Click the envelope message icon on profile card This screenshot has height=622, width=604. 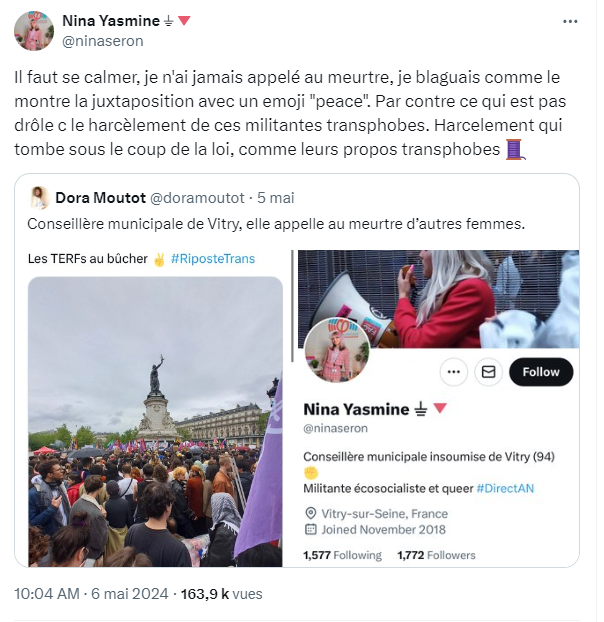(488, 372)
